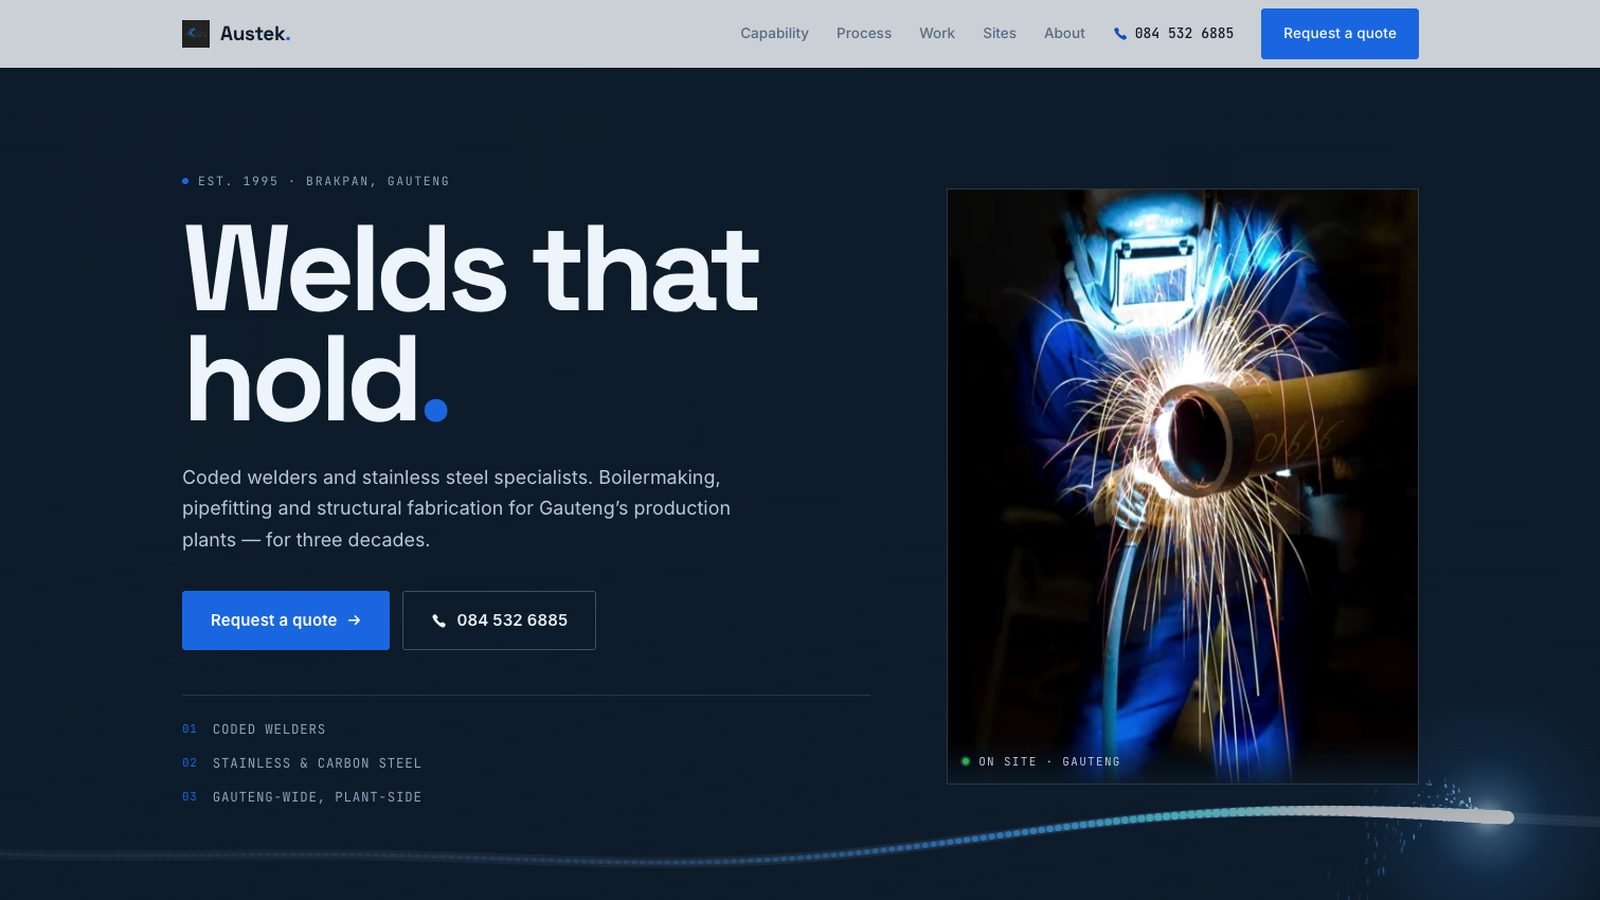Image resolution: width=1600 pixels, height=900 pixels.
Task: Open the About page link
Action: [1064, 34]
